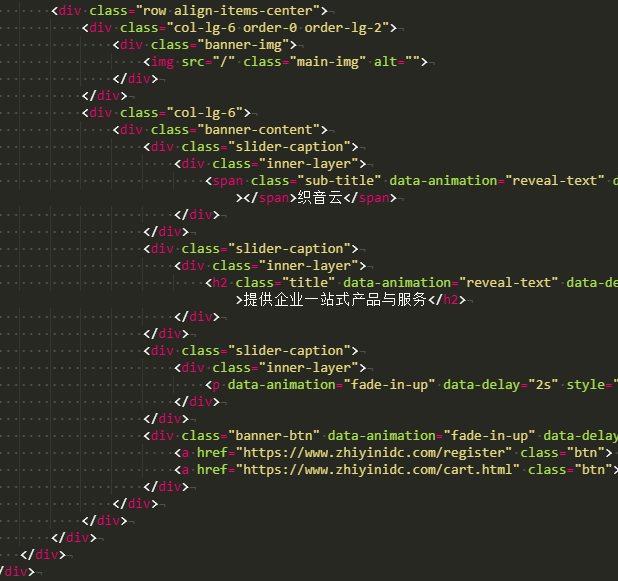
Task: Click the style attribute on the p tag
Action: (588, 385)
